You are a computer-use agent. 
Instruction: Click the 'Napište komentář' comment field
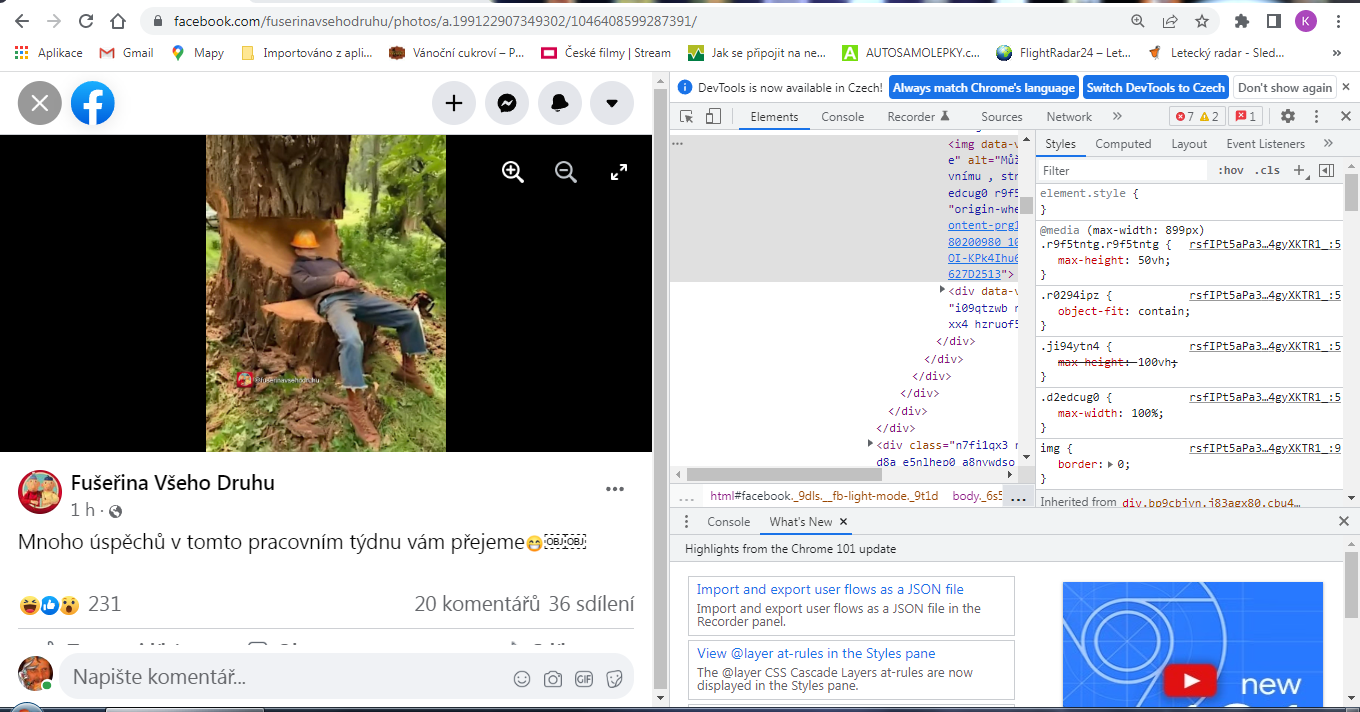click(280, 678)
